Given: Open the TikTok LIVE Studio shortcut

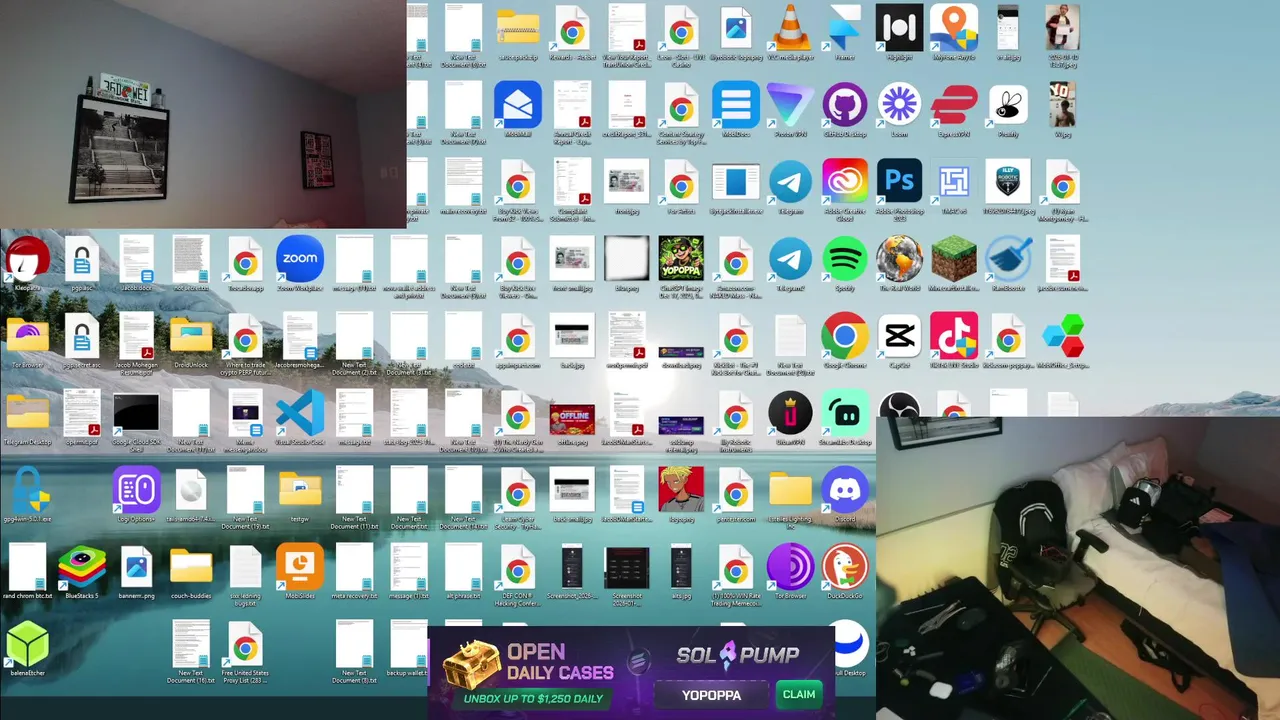Looking at the screenshot, I should pos(954,336).
